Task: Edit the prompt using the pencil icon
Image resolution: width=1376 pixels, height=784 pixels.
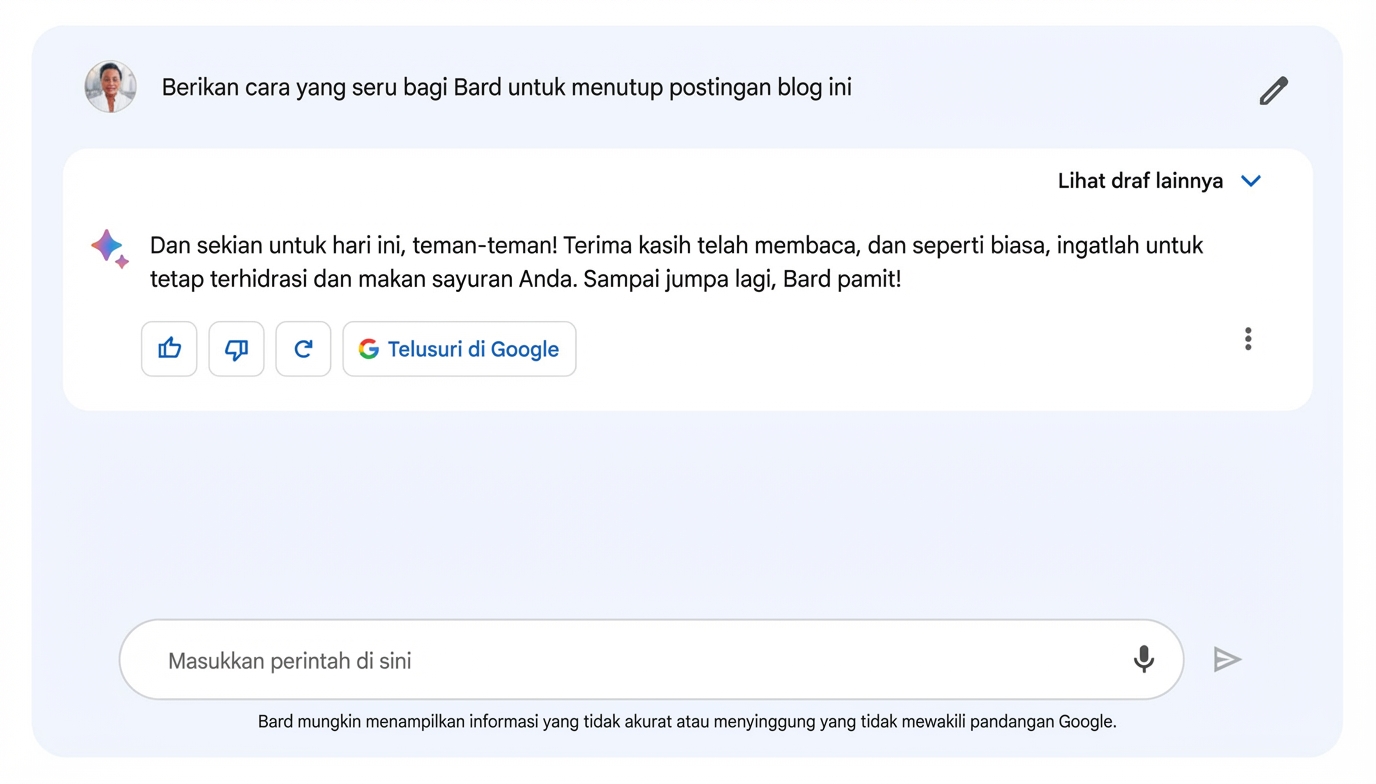Action: point(1273,90)
